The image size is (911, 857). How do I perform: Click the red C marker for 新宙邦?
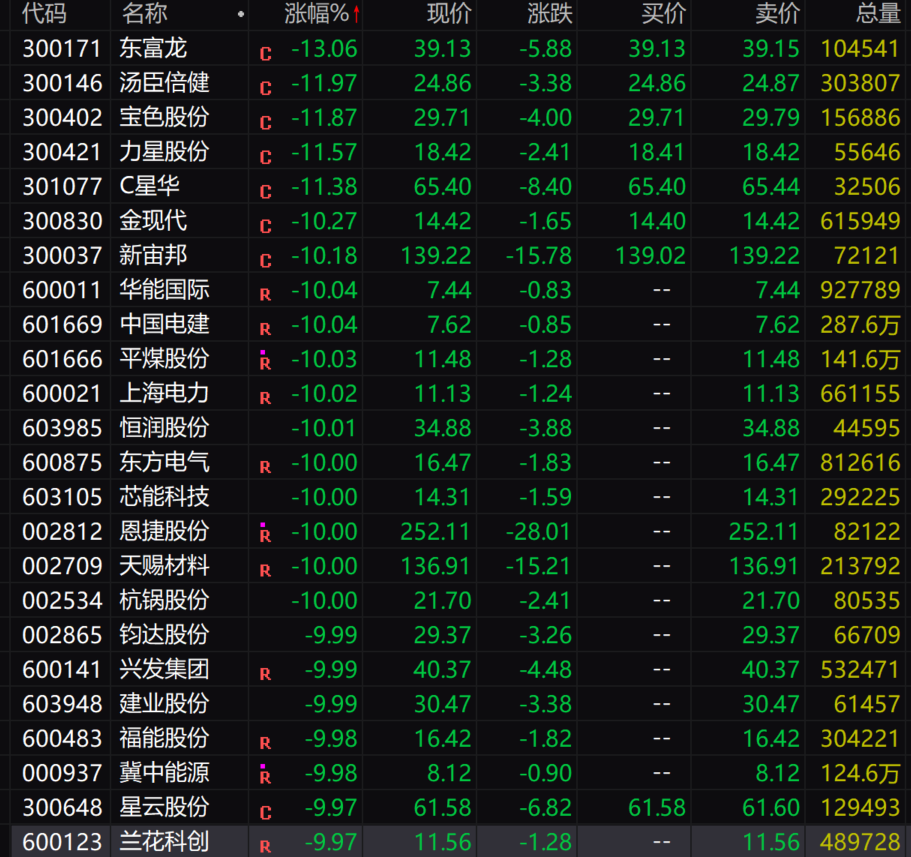pos(266,260)
